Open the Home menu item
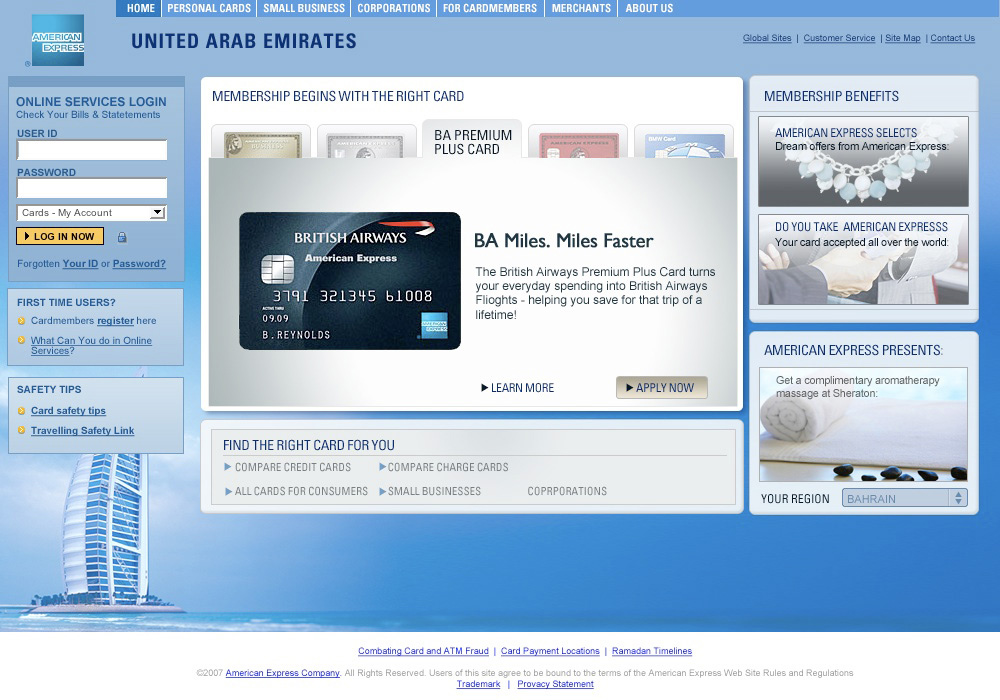The image size is (1000, 700). (x=140, y=8)
